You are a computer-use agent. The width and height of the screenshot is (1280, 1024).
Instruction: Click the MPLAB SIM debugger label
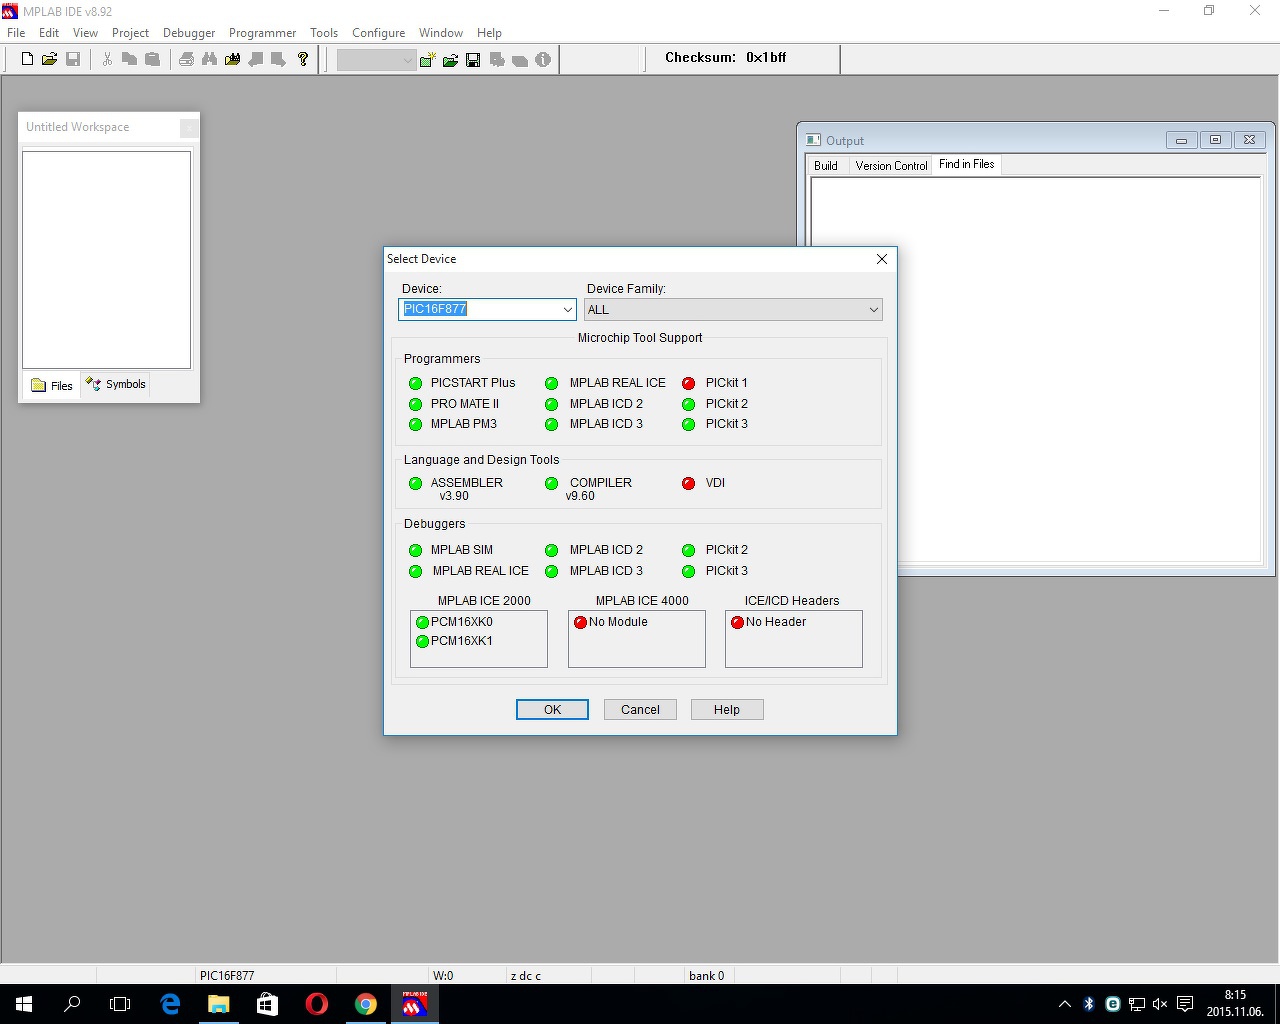(462, 550)
